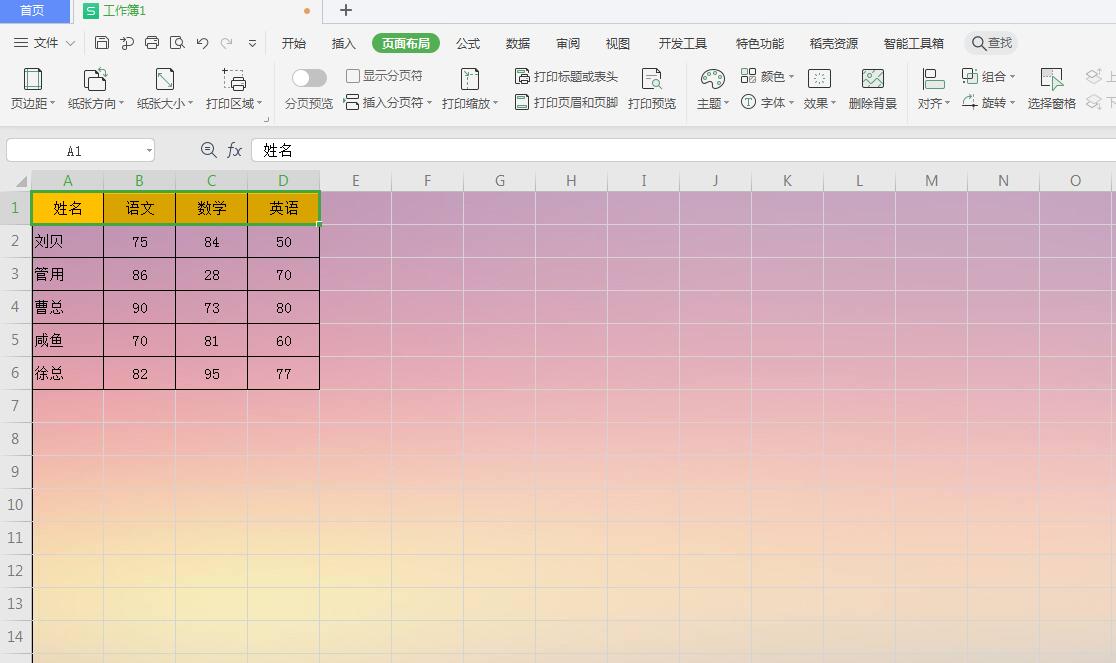Image resolution: width=1116 pixels, height=663 pixels.
Task: Enable the 显示分页符 checkbox
Action: click(354, 75)
